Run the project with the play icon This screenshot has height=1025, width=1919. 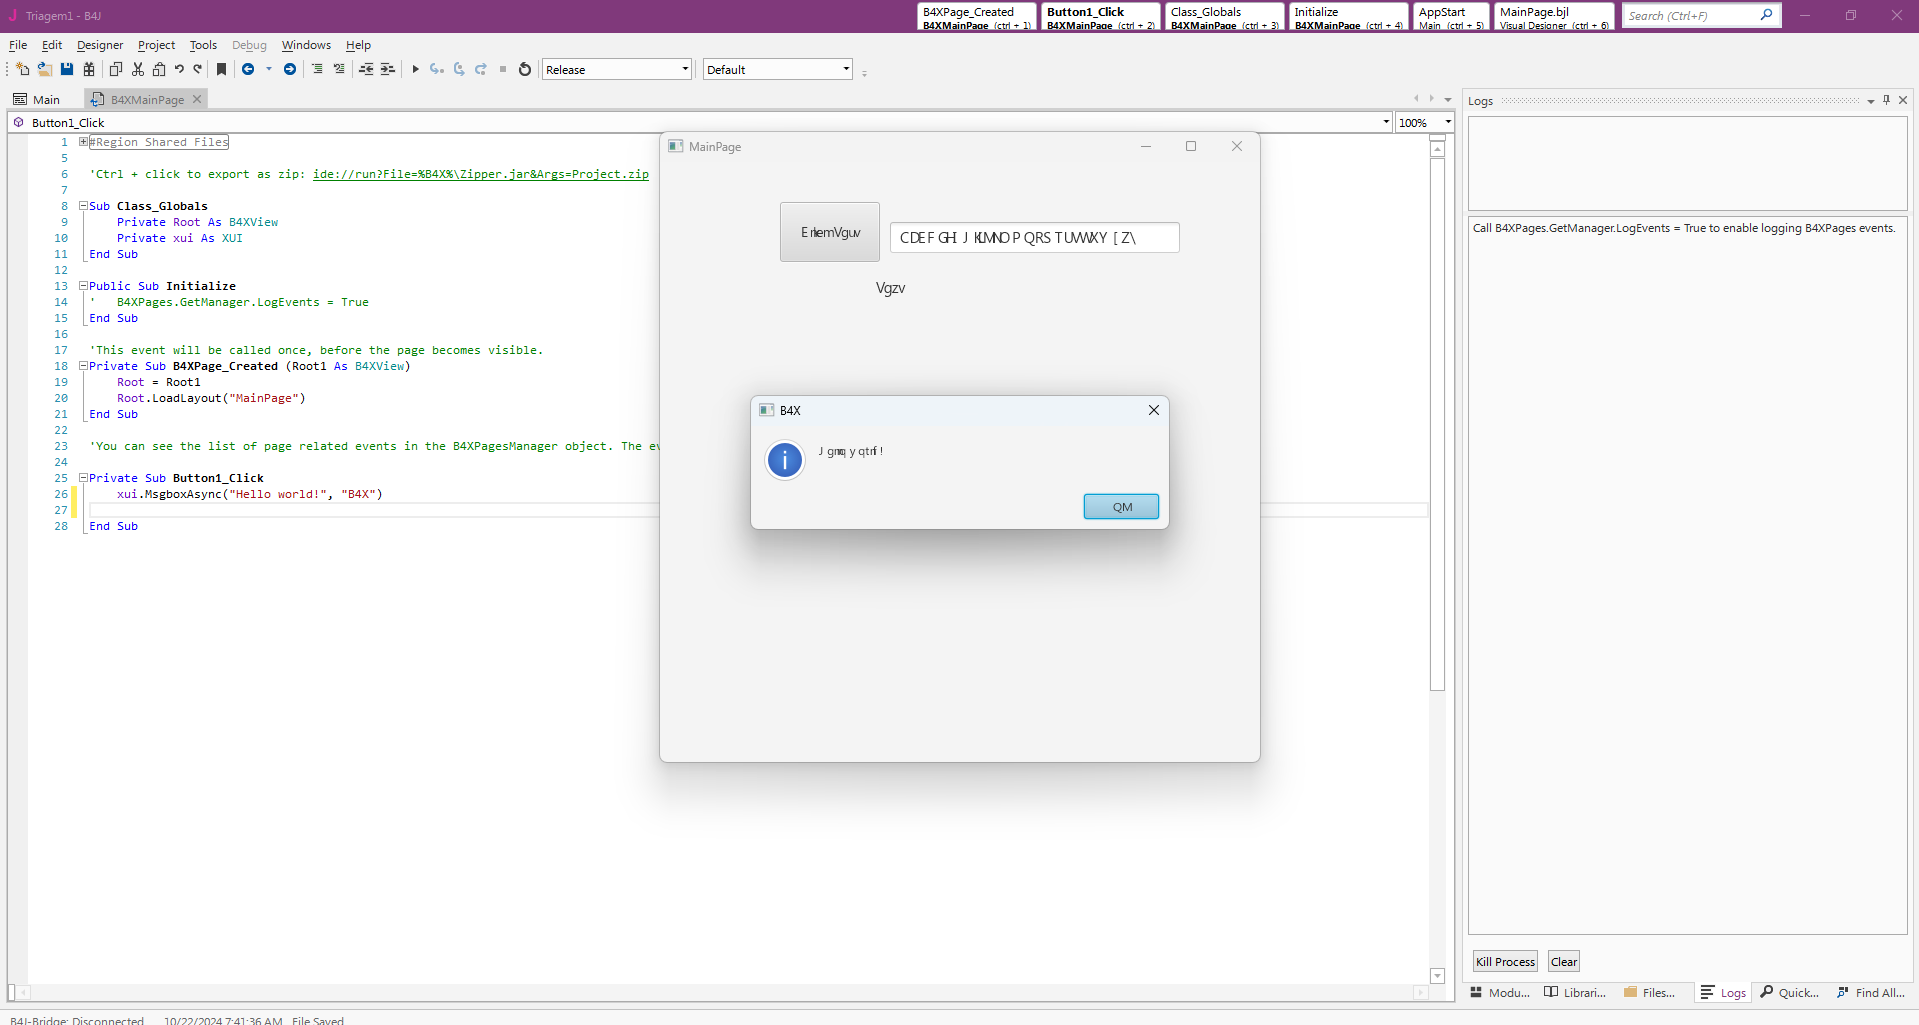click(415, 69)
